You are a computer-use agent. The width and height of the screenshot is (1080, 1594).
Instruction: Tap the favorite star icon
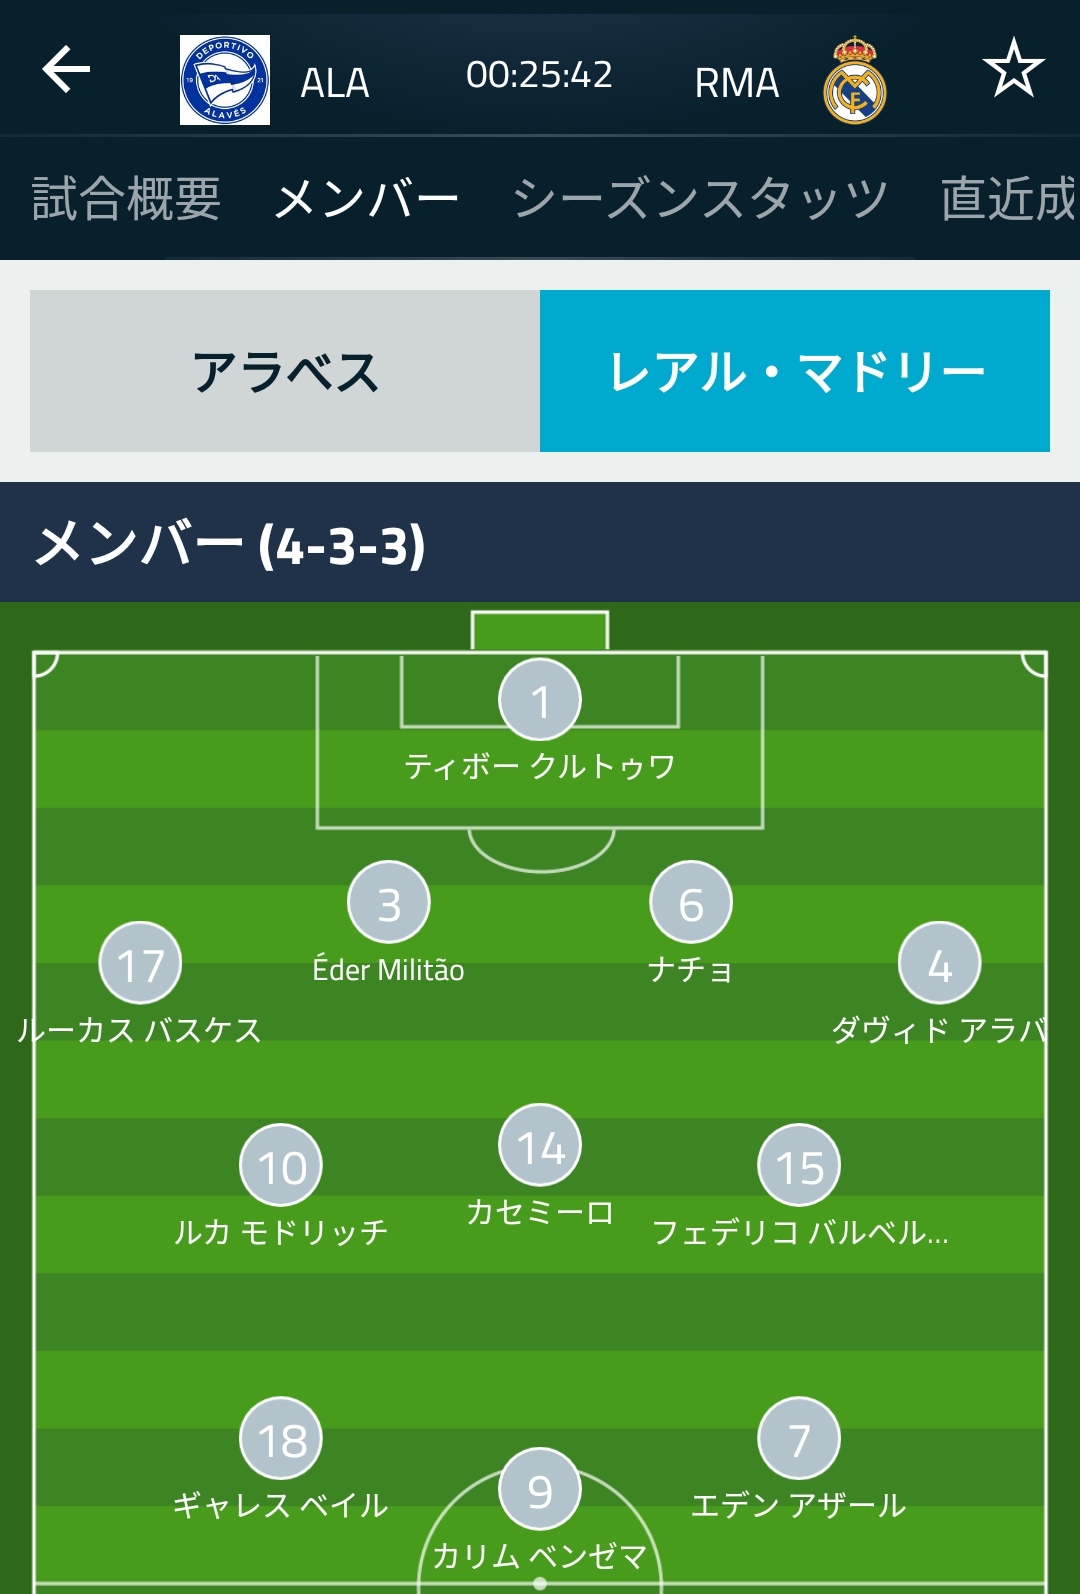[x=1013, y=68]
